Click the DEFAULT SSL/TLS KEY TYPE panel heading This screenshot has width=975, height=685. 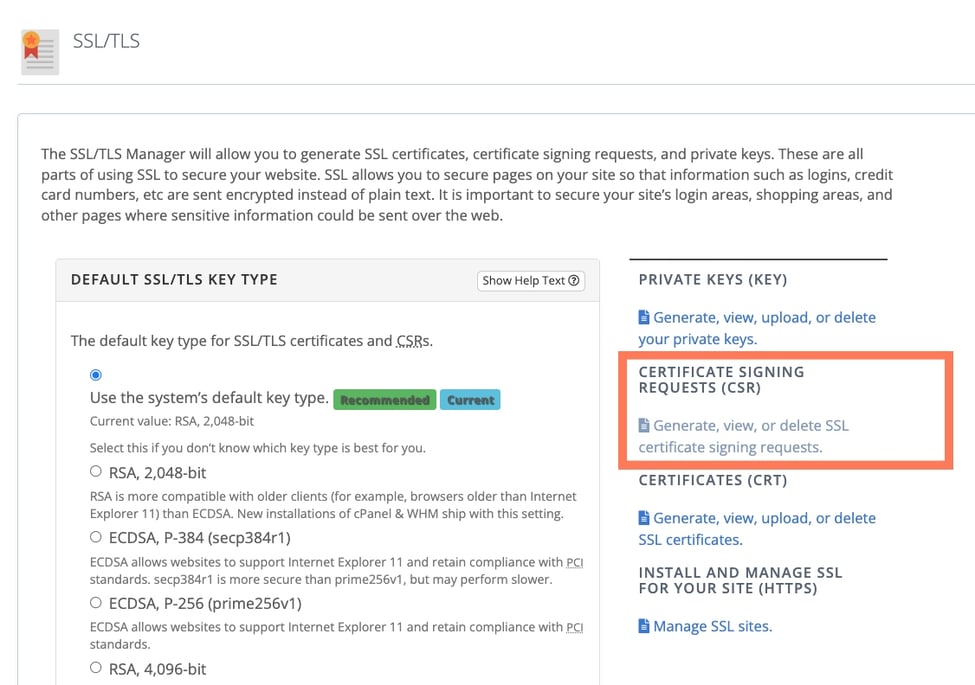click(173, 280)
